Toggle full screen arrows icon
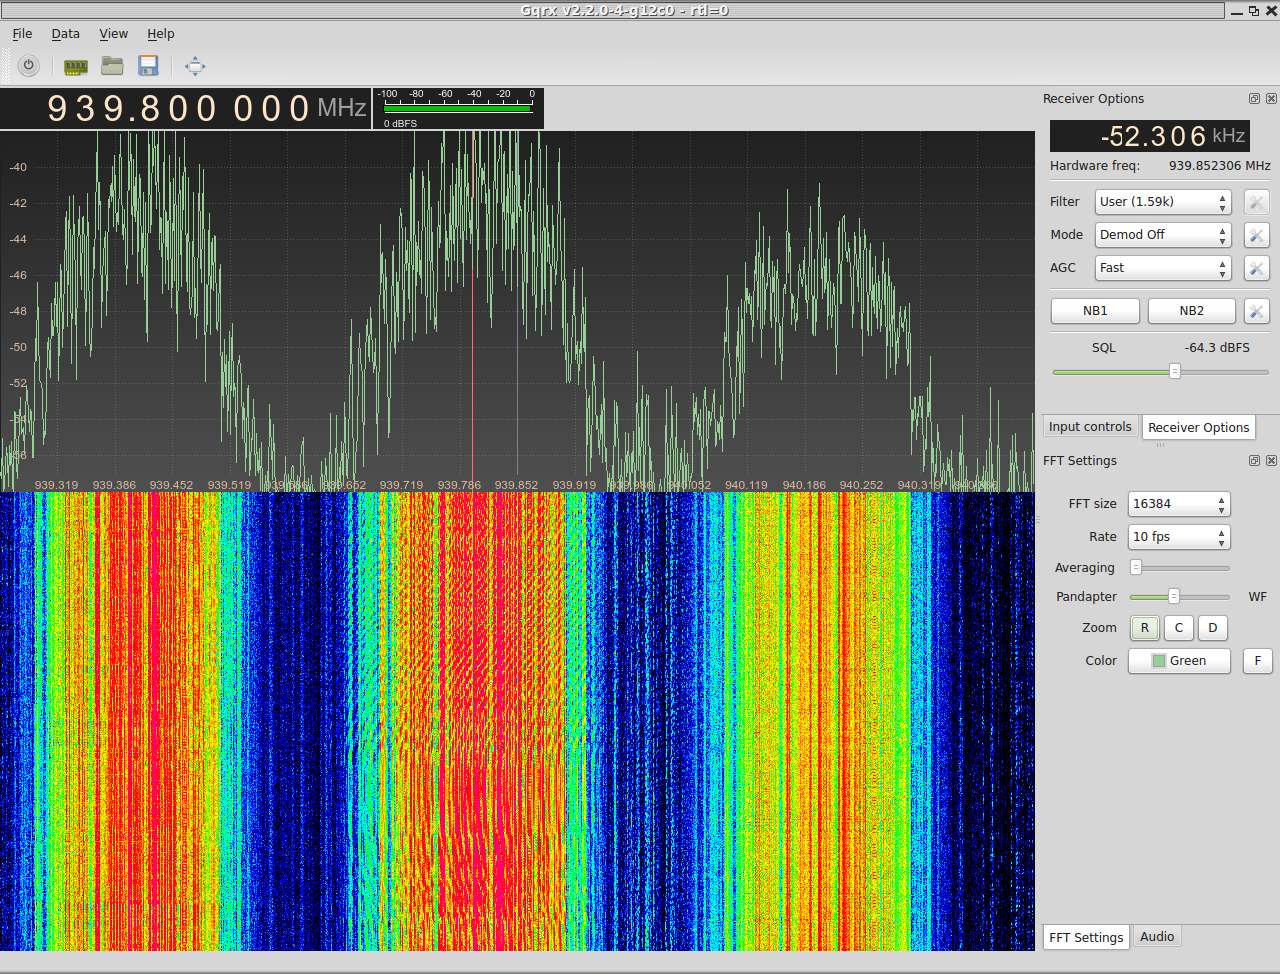The image size is (1280, 974). (x=195, y=66)
